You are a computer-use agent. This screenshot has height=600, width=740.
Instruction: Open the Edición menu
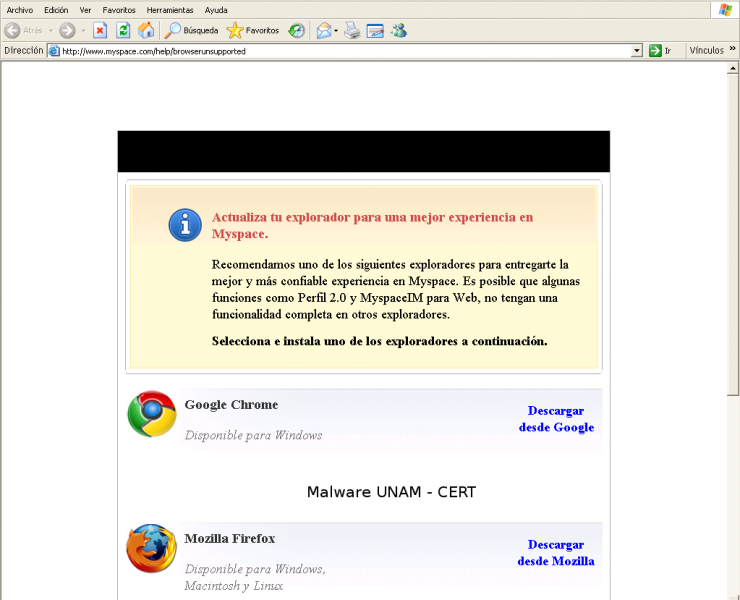coord(56,10)
